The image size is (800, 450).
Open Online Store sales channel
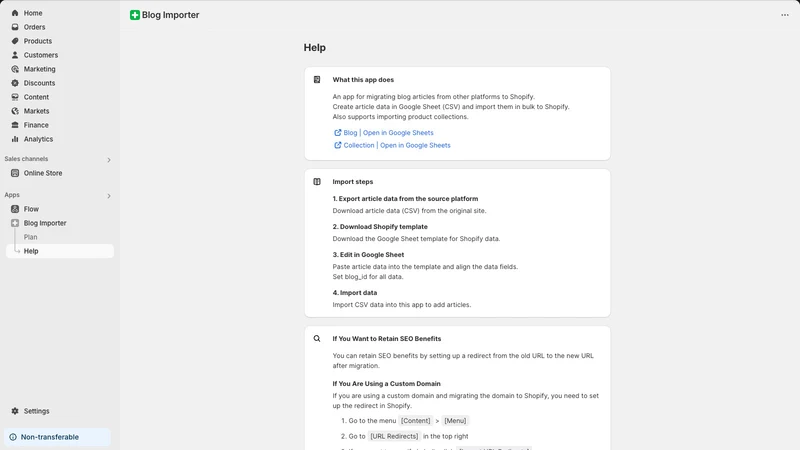click(43, 173)
